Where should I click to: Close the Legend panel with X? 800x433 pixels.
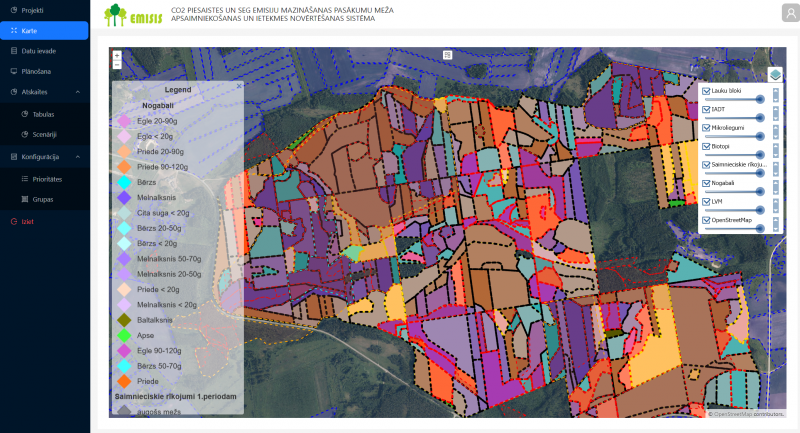tap(239, 88)
